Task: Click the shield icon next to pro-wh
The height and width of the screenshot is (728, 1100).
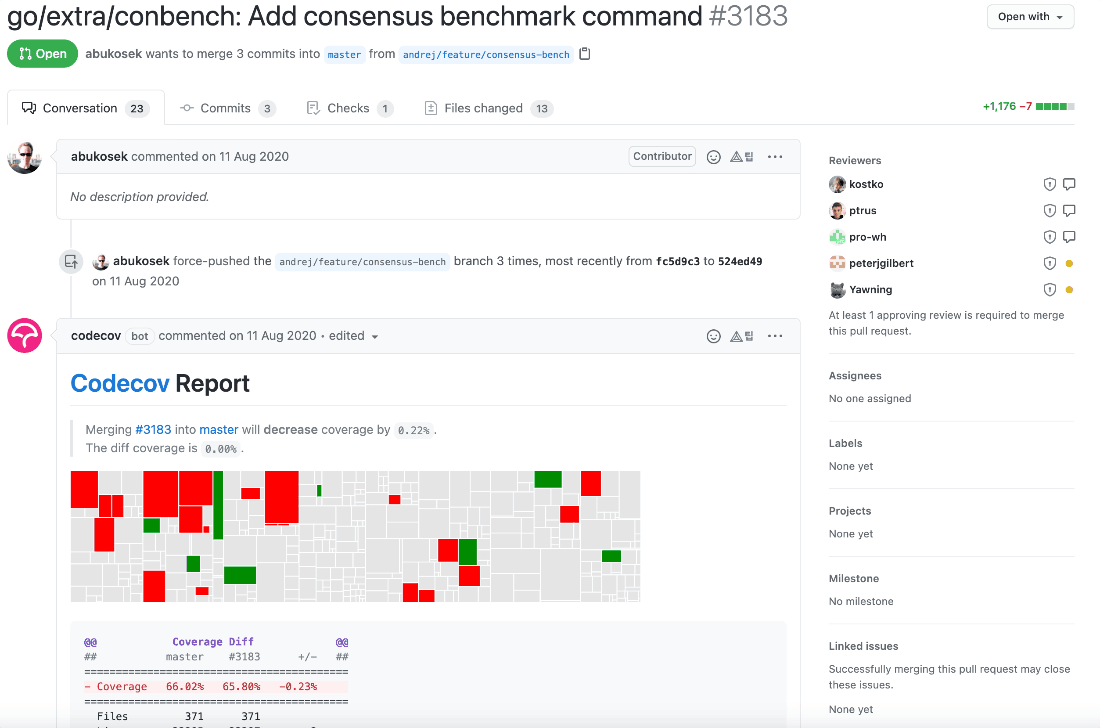Action: (1049, 237)
